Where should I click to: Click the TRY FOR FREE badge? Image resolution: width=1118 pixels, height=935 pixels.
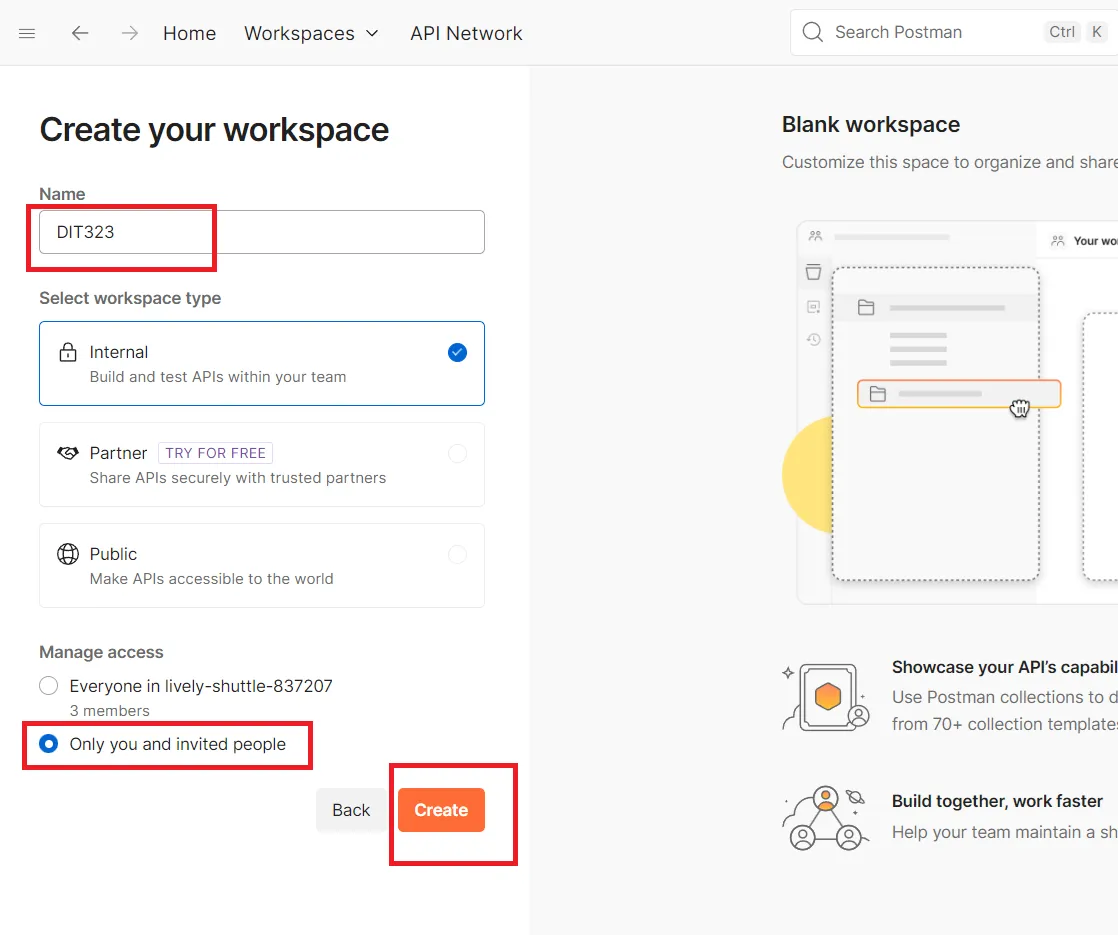(x=215, y=452)
